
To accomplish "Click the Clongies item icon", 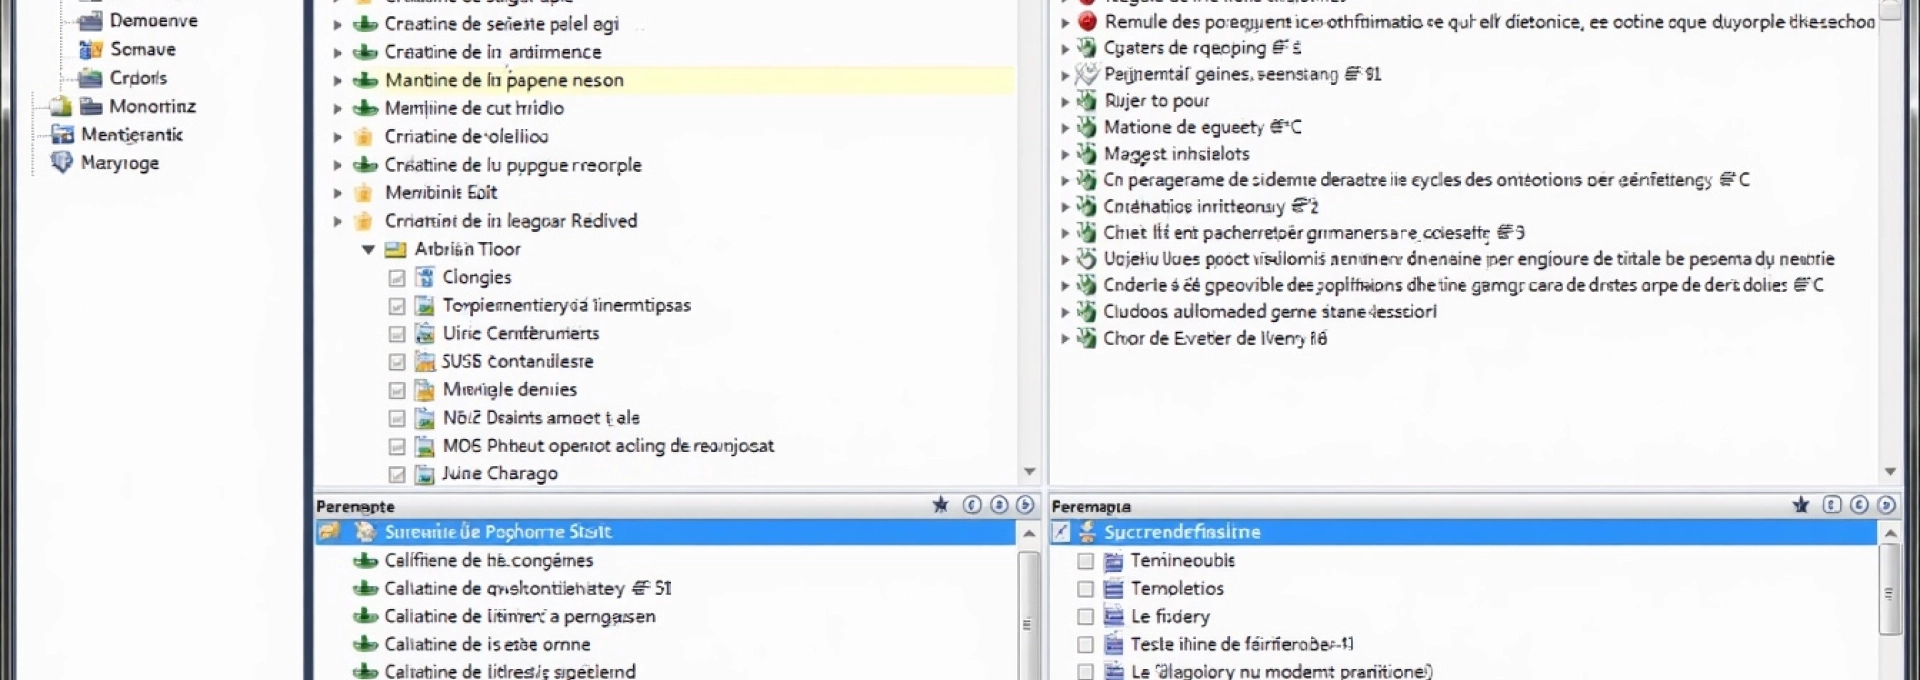I will [425, 277].
